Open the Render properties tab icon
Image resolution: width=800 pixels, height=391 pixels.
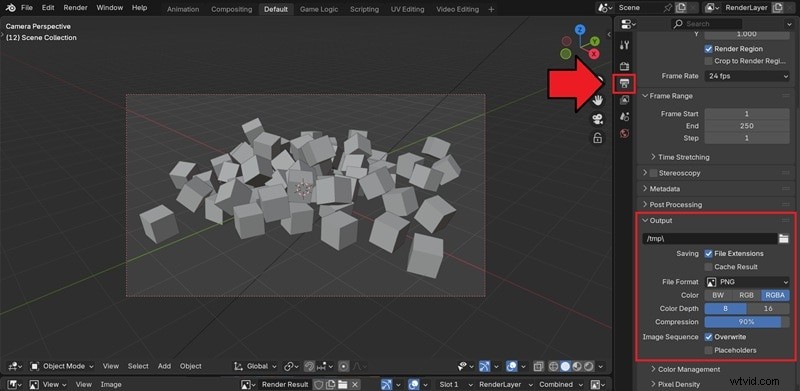tap(624, 66)
